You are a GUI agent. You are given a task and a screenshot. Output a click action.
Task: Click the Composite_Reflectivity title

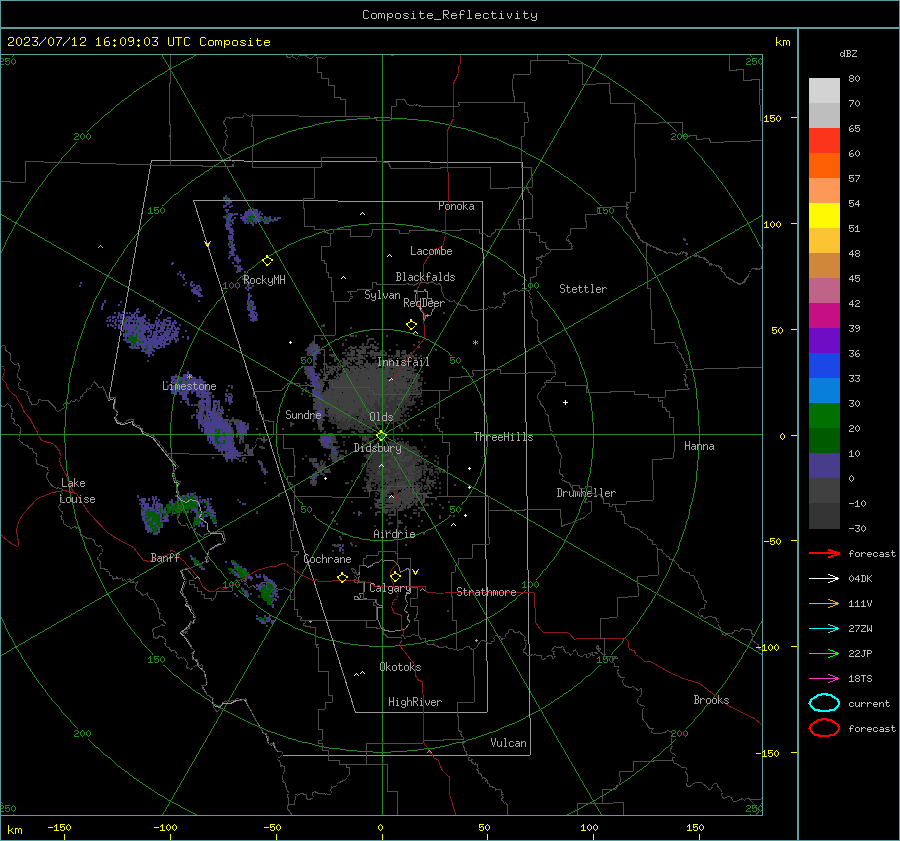click(450, 15)
